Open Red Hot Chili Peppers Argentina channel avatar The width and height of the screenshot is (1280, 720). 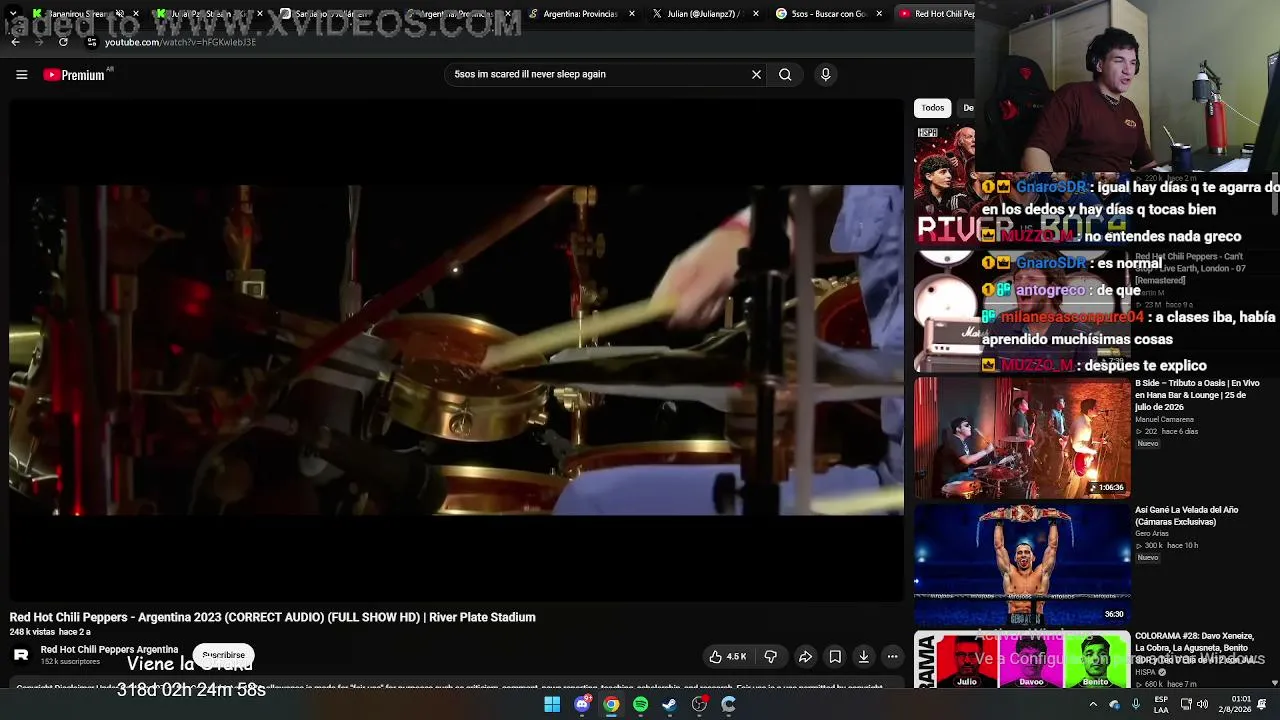point(21,655)
